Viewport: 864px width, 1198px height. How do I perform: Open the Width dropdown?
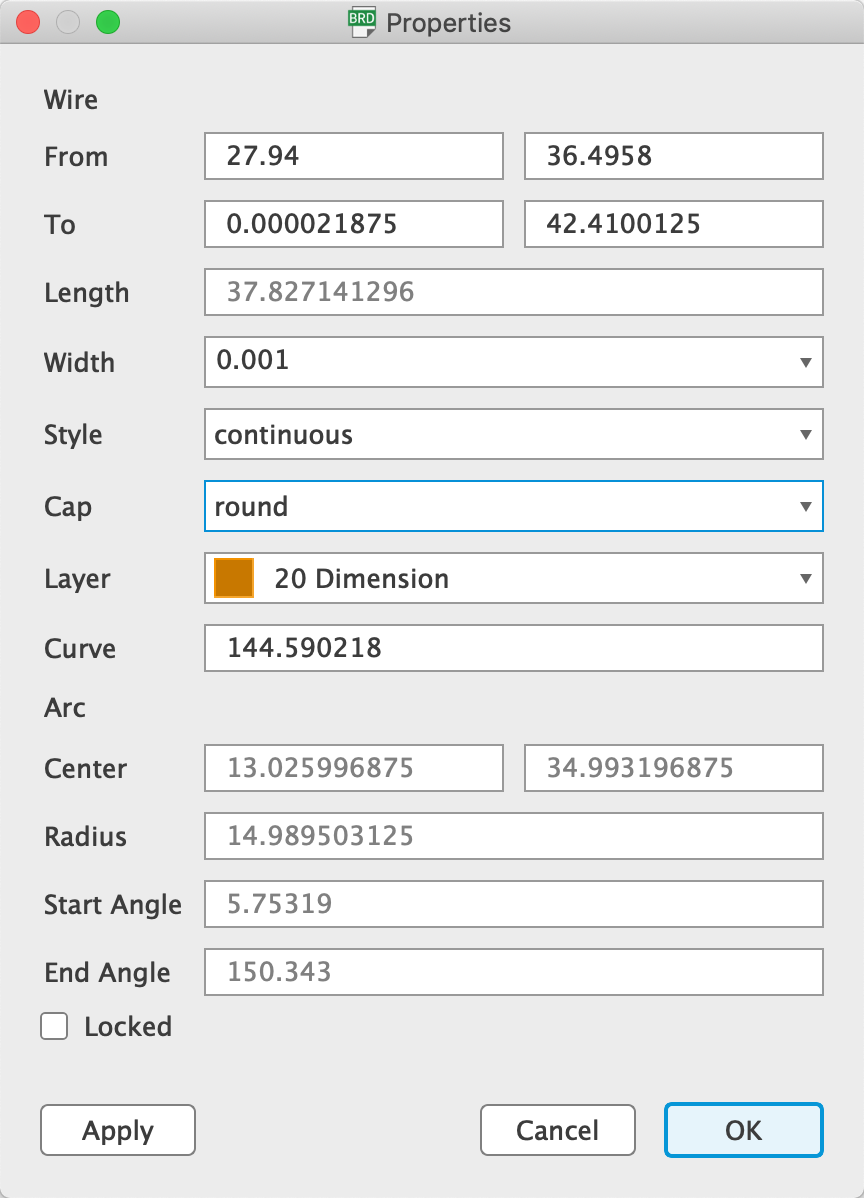pyautogui.click(x=513, y=362)
